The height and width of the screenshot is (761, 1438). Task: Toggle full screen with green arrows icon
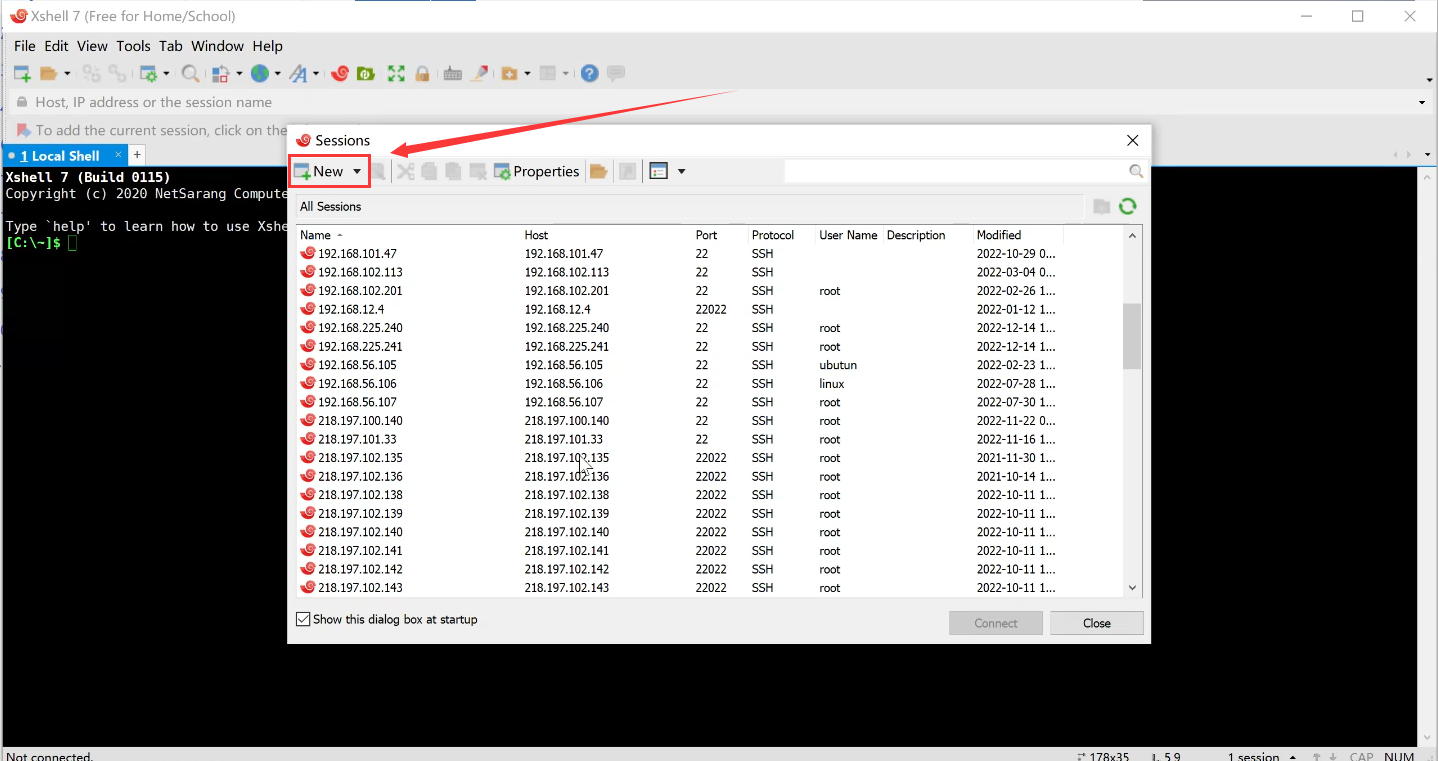(x=396, y=74)
